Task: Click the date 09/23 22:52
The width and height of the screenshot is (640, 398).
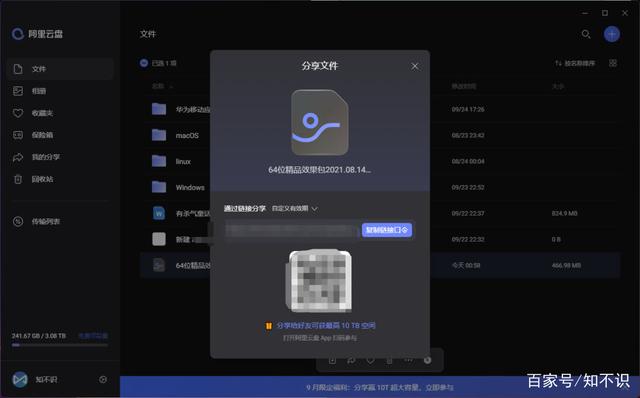Action: click(x=468, y=187)
